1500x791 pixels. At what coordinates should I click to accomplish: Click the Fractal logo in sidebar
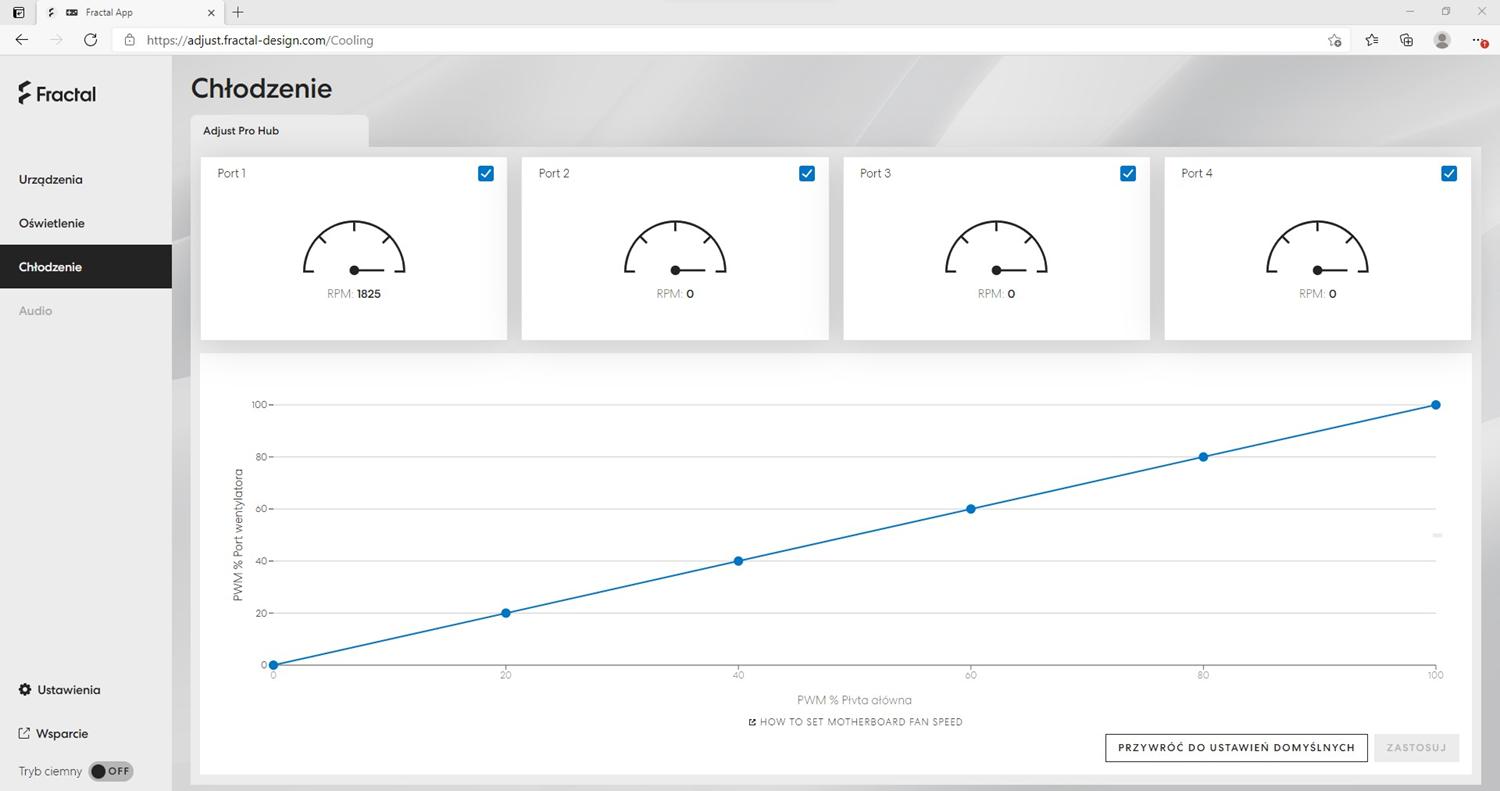(57, 94)
